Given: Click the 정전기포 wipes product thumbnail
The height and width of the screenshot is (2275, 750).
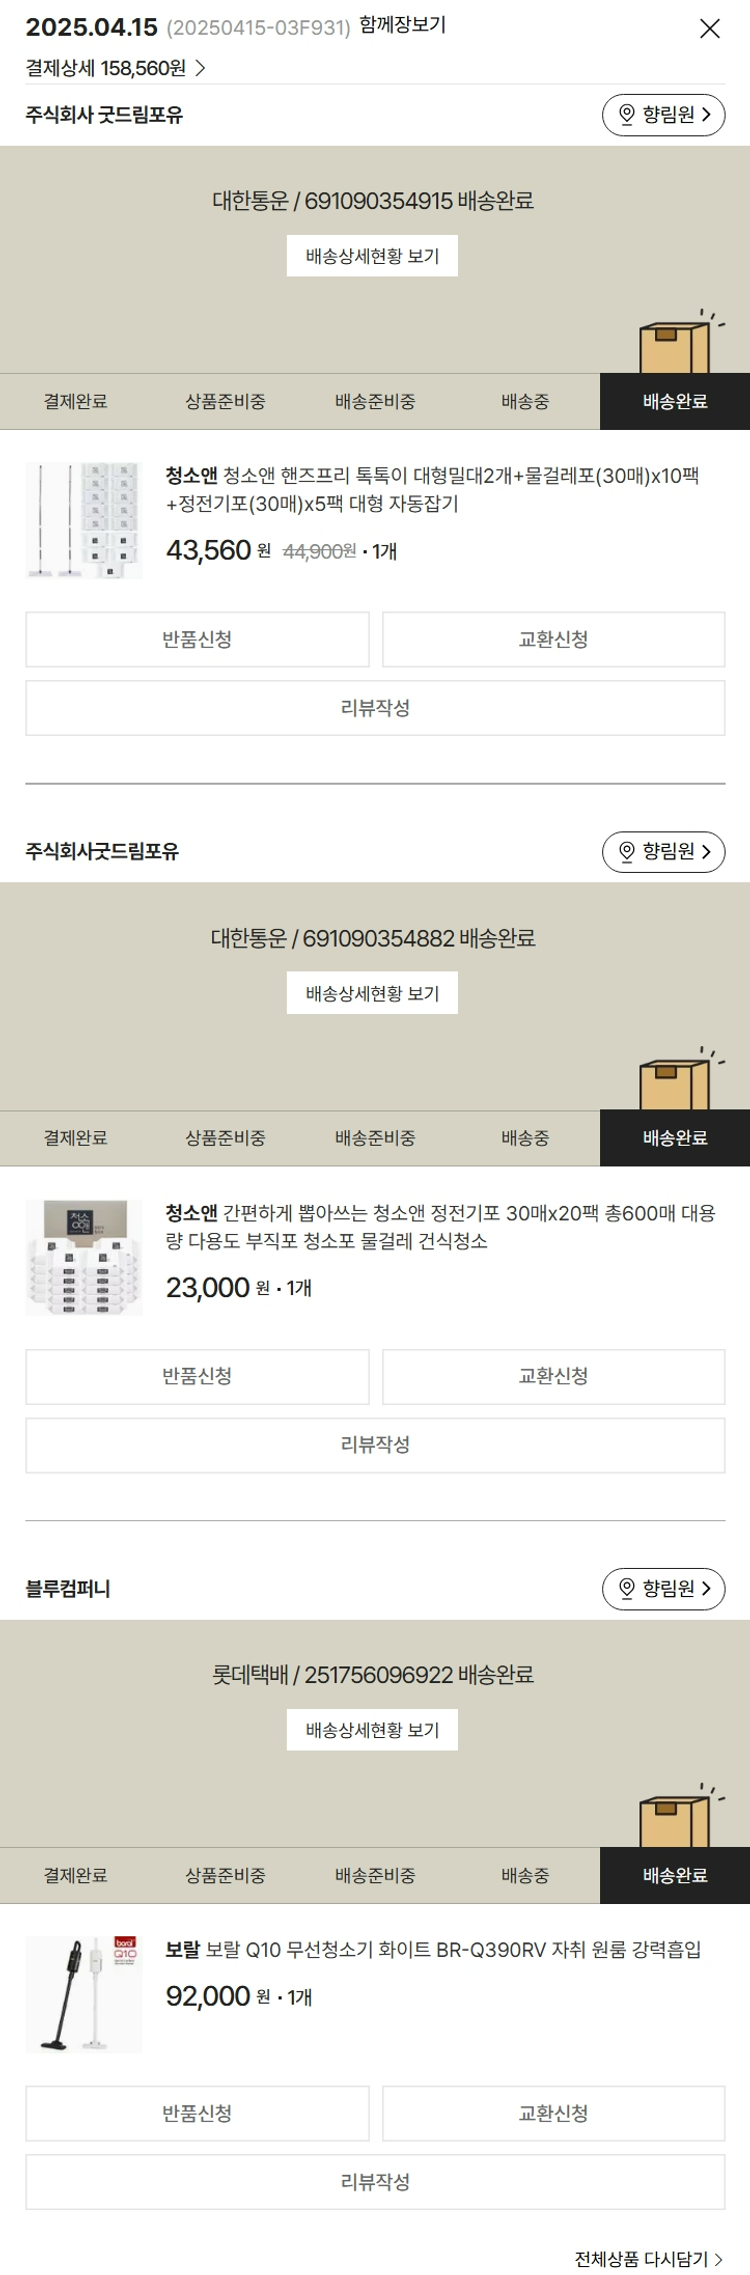Looking at the screenshot, I should 84,1258.
